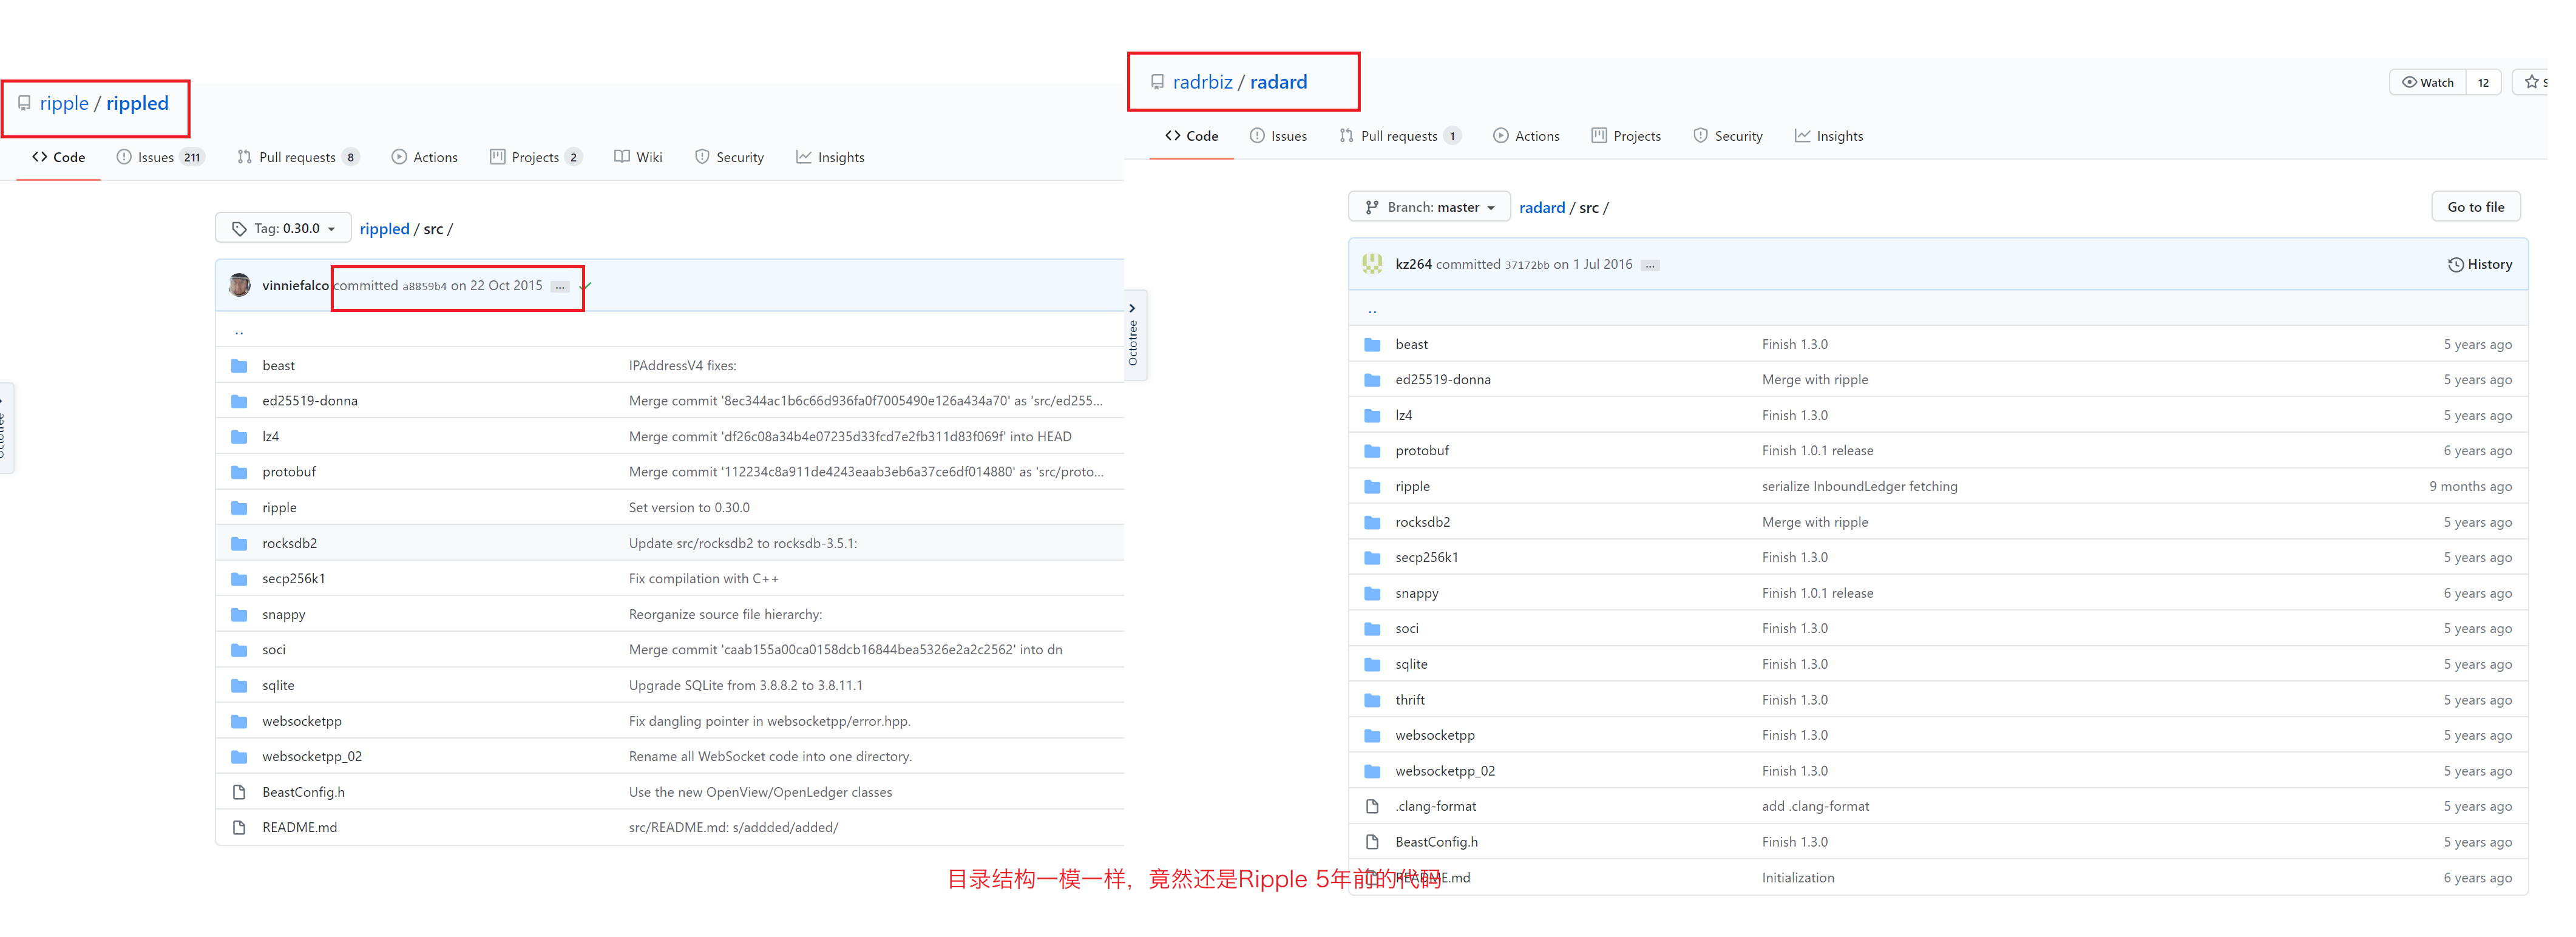Navigate to radard breadcrumb link
The width and height of the screenshot is (2576, 937).
1542,208
